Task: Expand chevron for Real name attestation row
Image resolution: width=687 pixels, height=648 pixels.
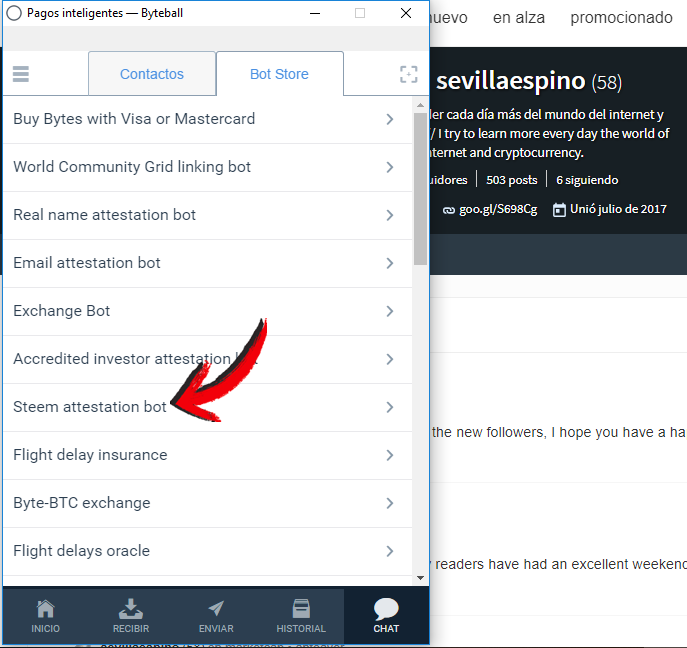Action: pos(390,215)
